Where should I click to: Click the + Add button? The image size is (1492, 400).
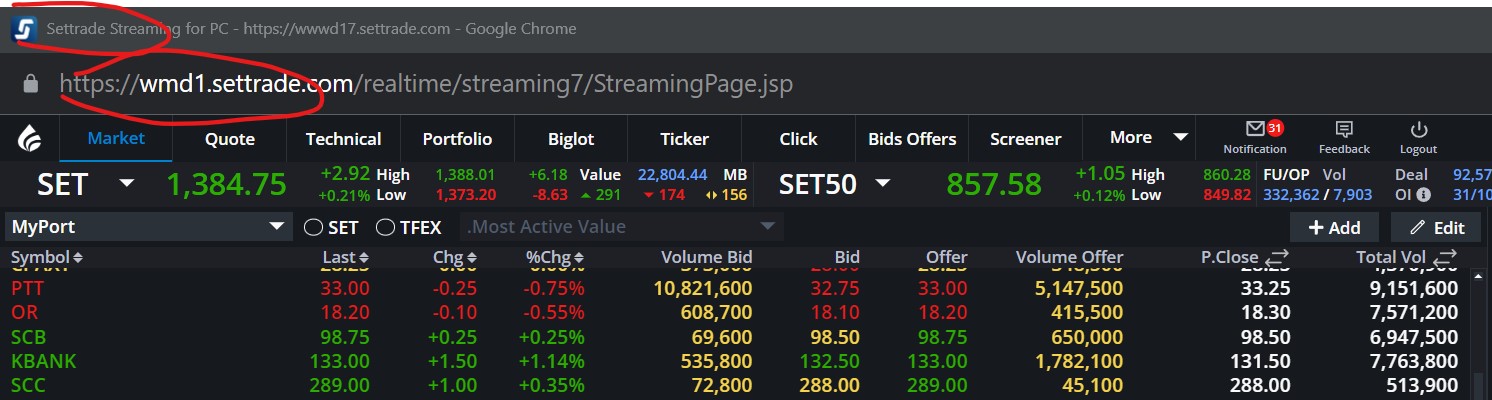click(1334, 227)
